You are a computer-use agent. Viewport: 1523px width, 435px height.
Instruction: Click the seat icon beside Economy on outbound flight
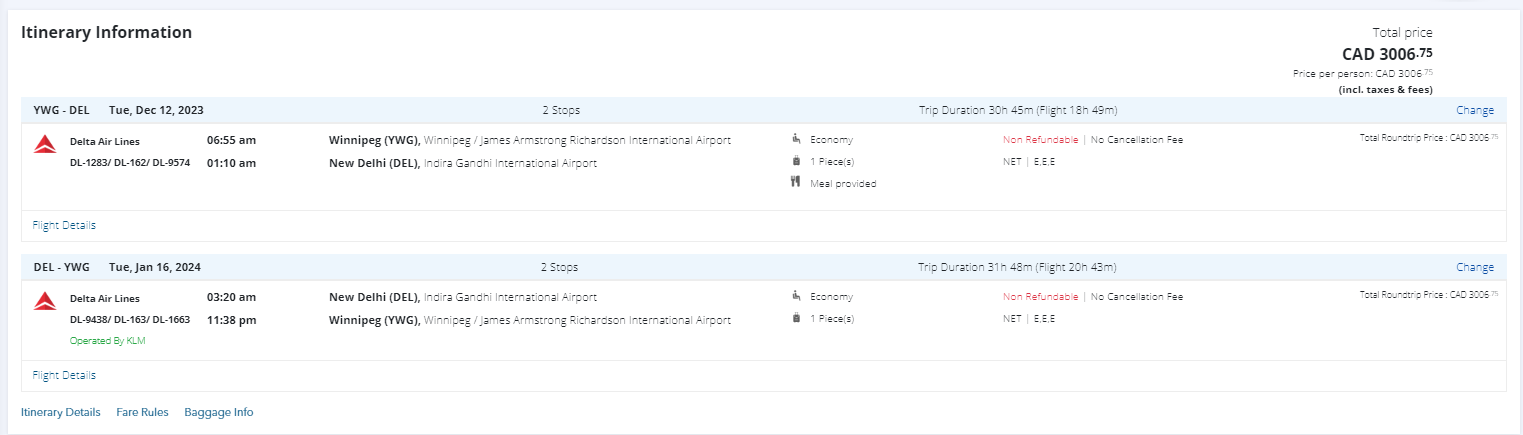pos(796,139)
